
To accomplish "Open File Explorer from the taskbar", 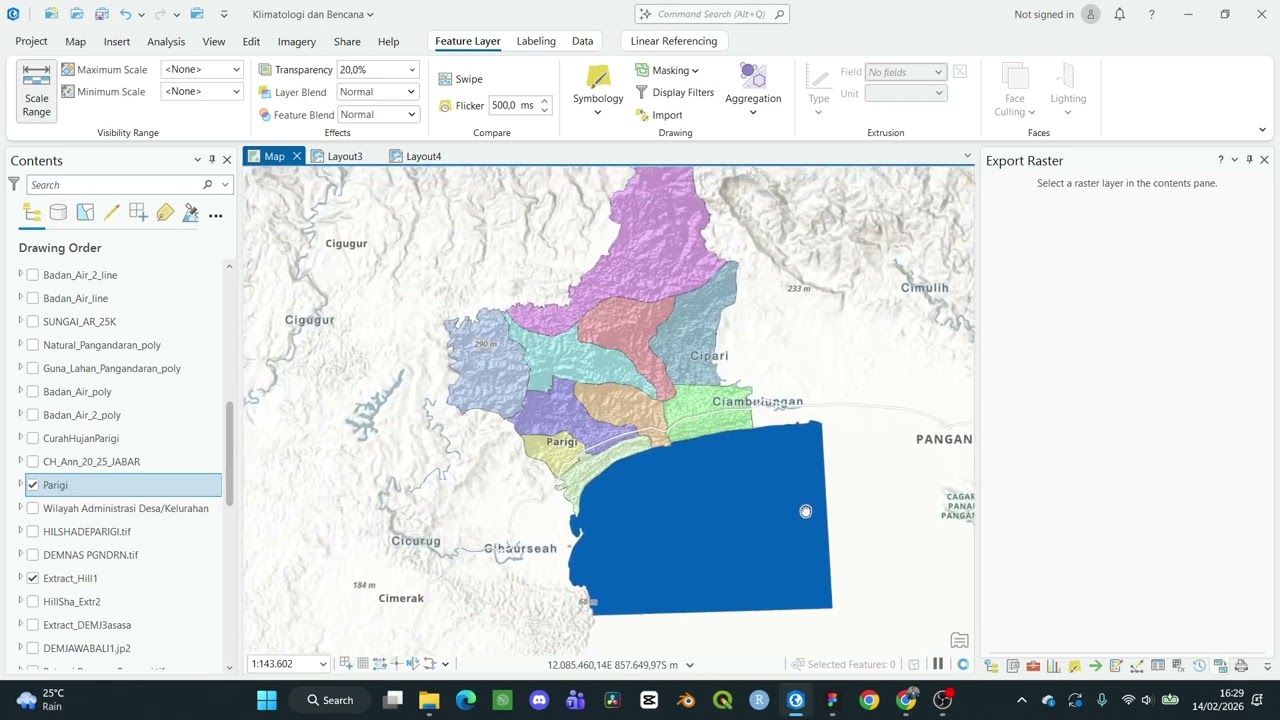I will [429, 700].
